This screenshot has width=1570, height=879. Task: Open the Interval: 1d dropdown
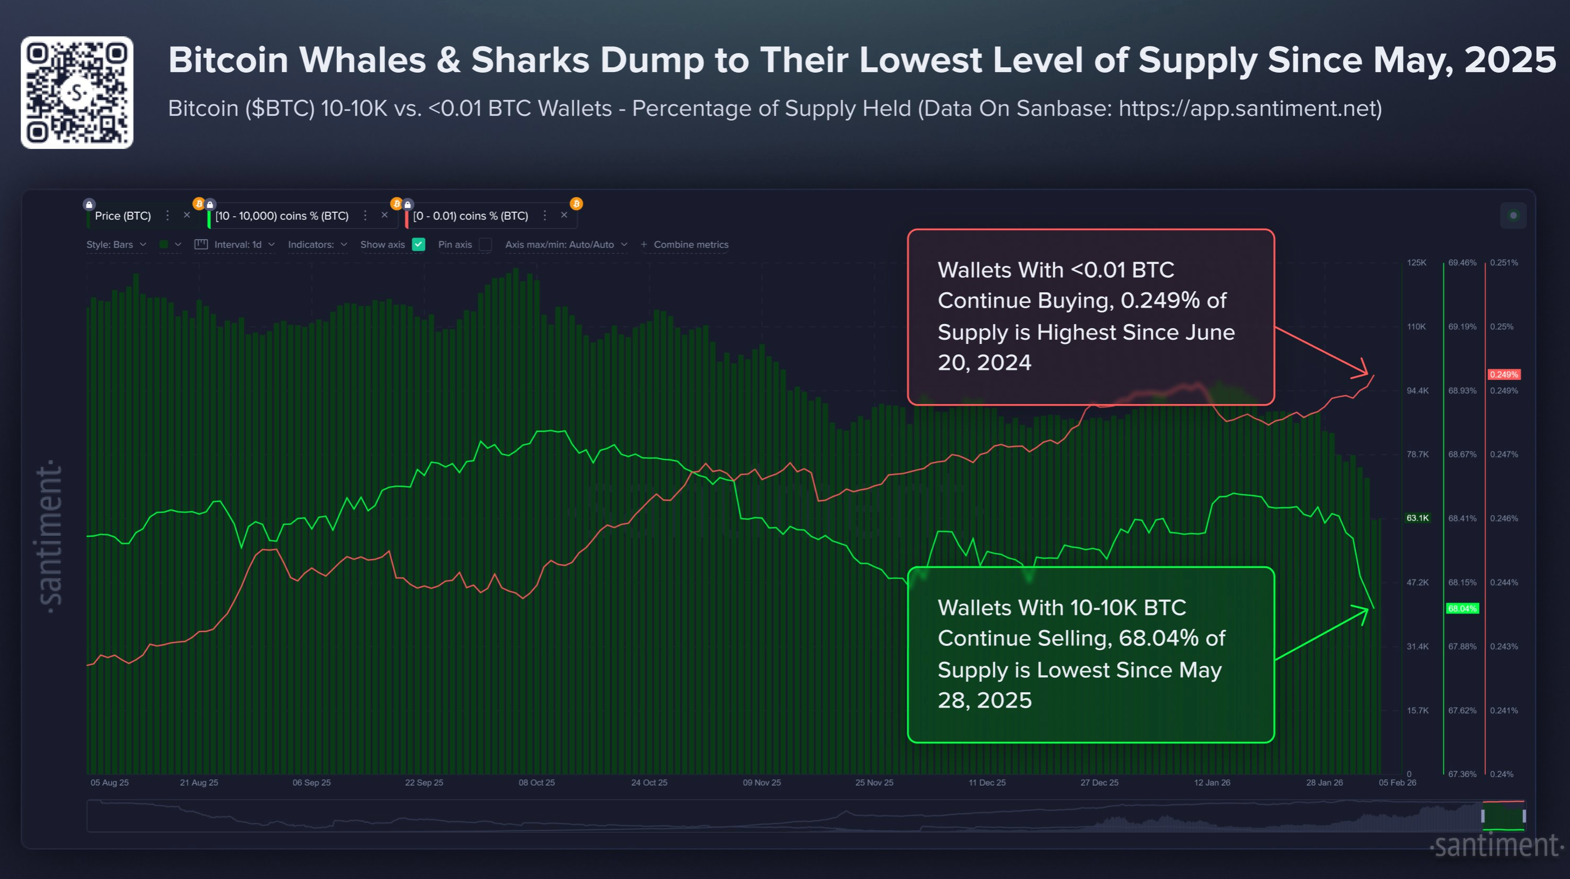pos(238,245)
